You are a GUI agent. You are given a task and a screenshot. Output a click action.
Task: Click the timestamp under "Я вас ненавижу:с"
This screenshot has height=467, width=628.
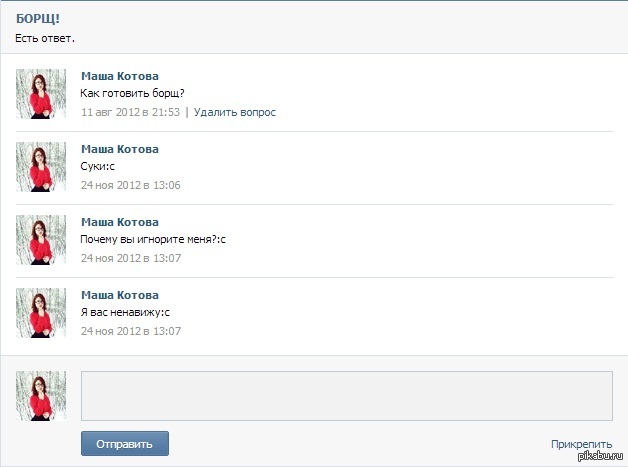point(130,331)
